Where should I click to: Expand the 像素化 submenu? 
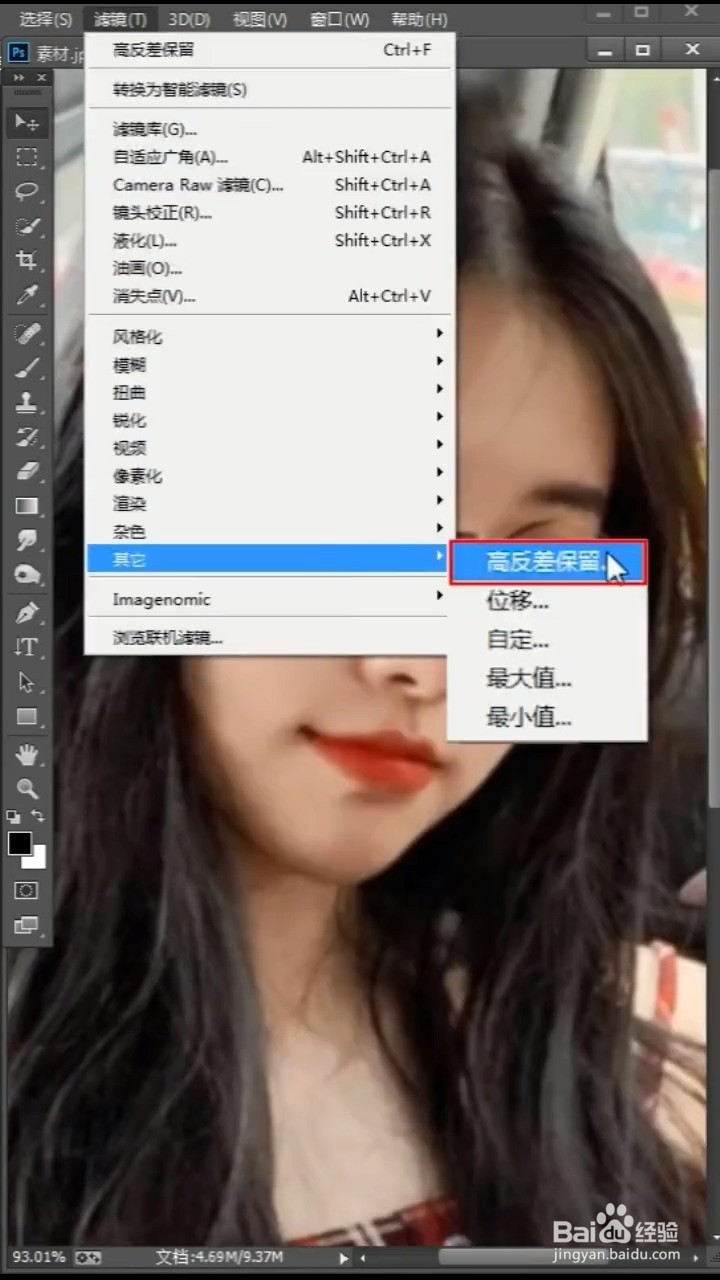click(x=270, y=476)
